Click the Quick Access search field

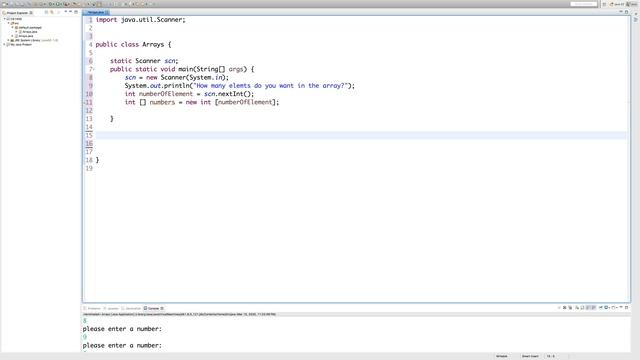pos(584,4)
